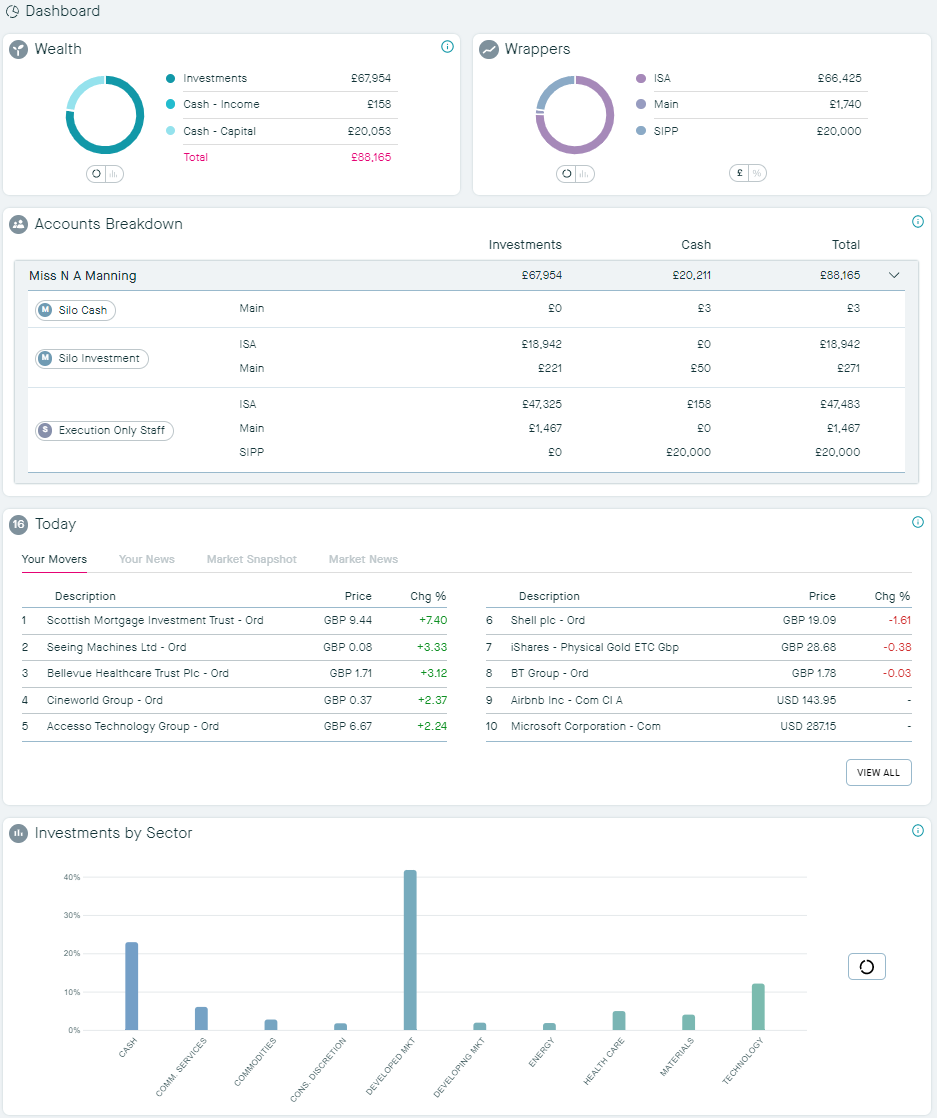Click the Silo Investment account expander

[91, 358]
